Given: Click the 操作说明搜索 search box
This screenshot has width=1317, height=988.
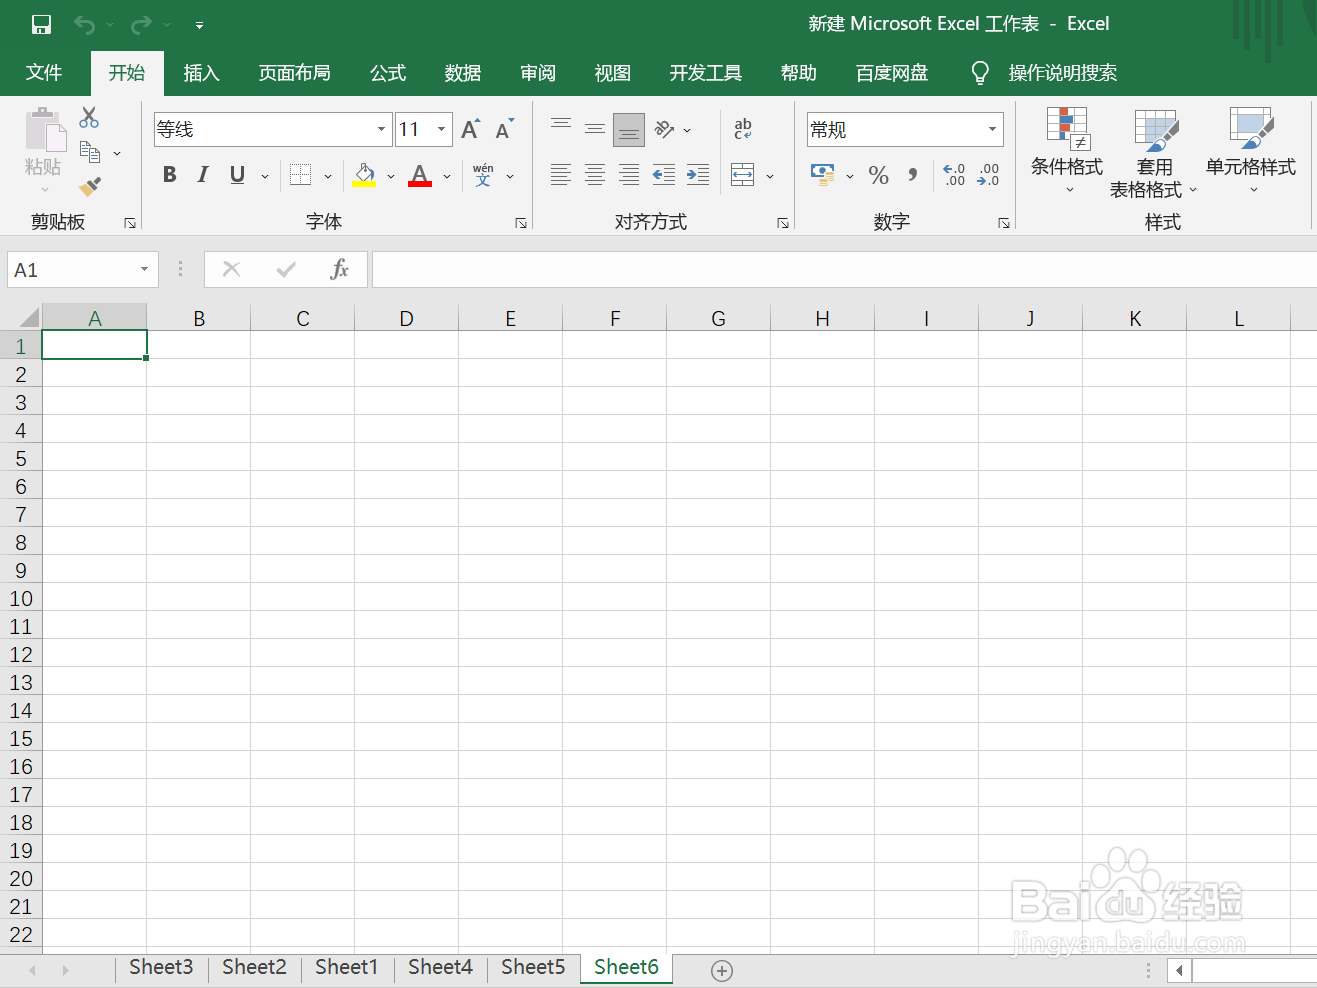Looking at the screenshot, I should coord(1062,73).
